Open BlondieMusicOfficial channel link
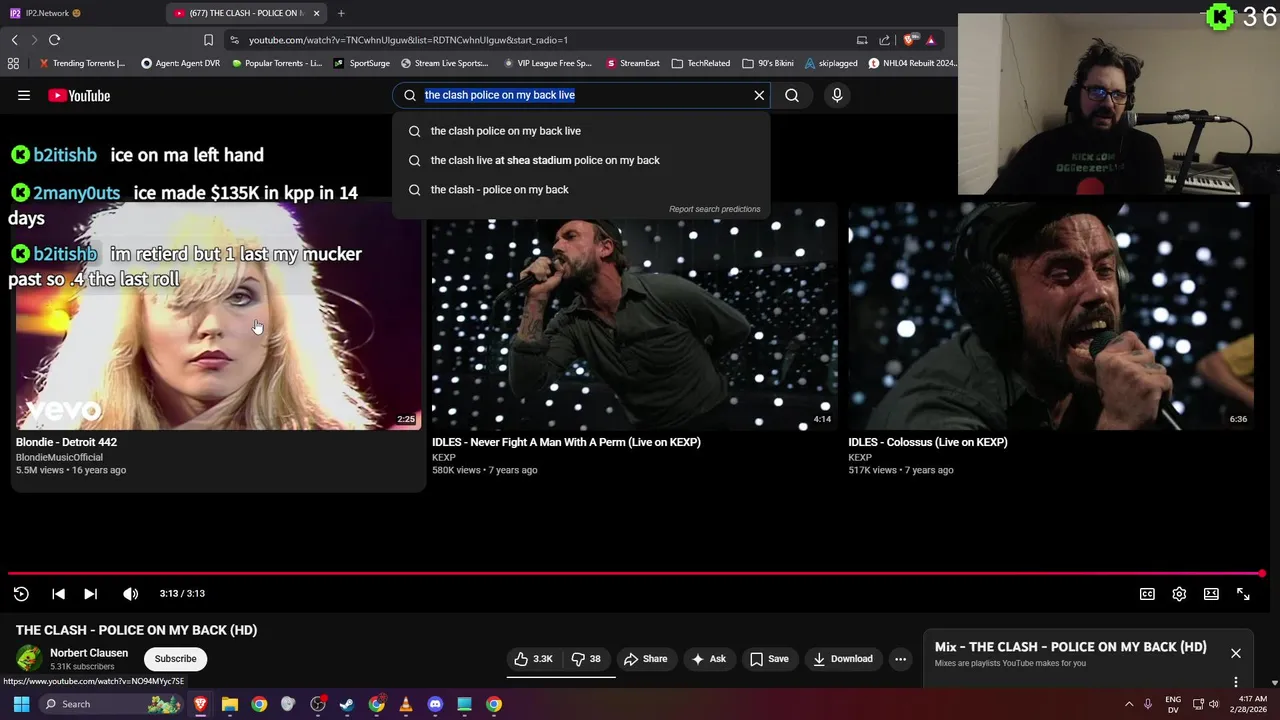1280x720 pixels. point(59,457)
